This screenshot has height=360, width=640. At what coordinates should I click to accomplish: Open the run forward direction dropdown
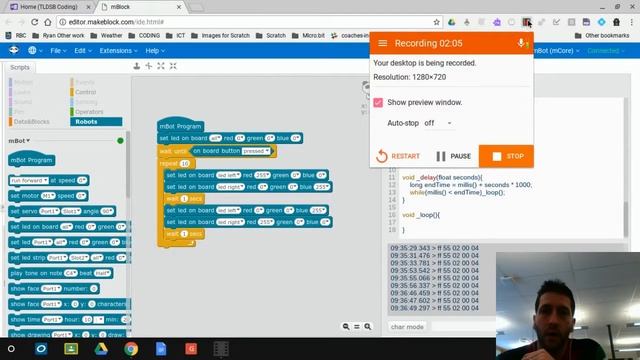[x=29, y=180]
